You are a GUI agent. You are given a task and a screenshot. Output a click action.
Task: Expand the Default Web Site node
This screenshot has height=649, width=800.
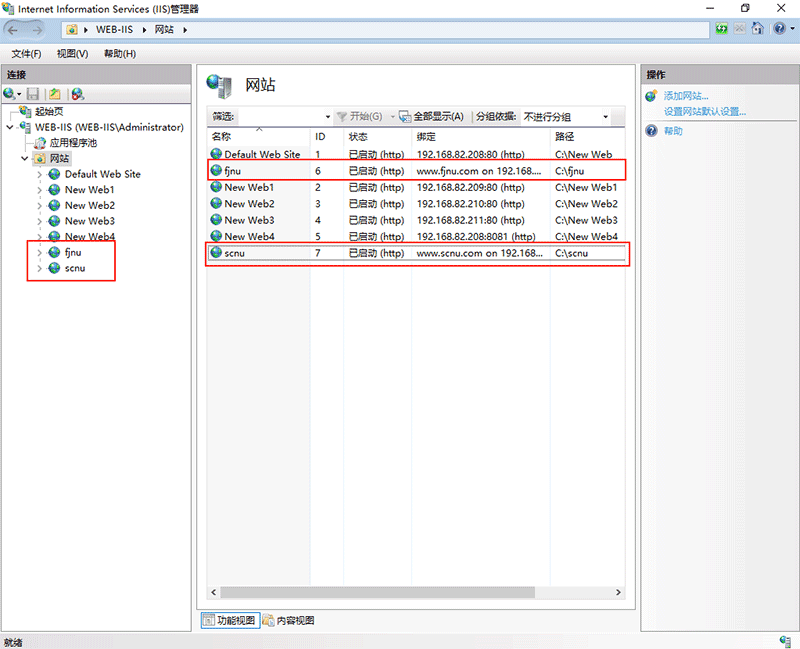pos(39,174)
